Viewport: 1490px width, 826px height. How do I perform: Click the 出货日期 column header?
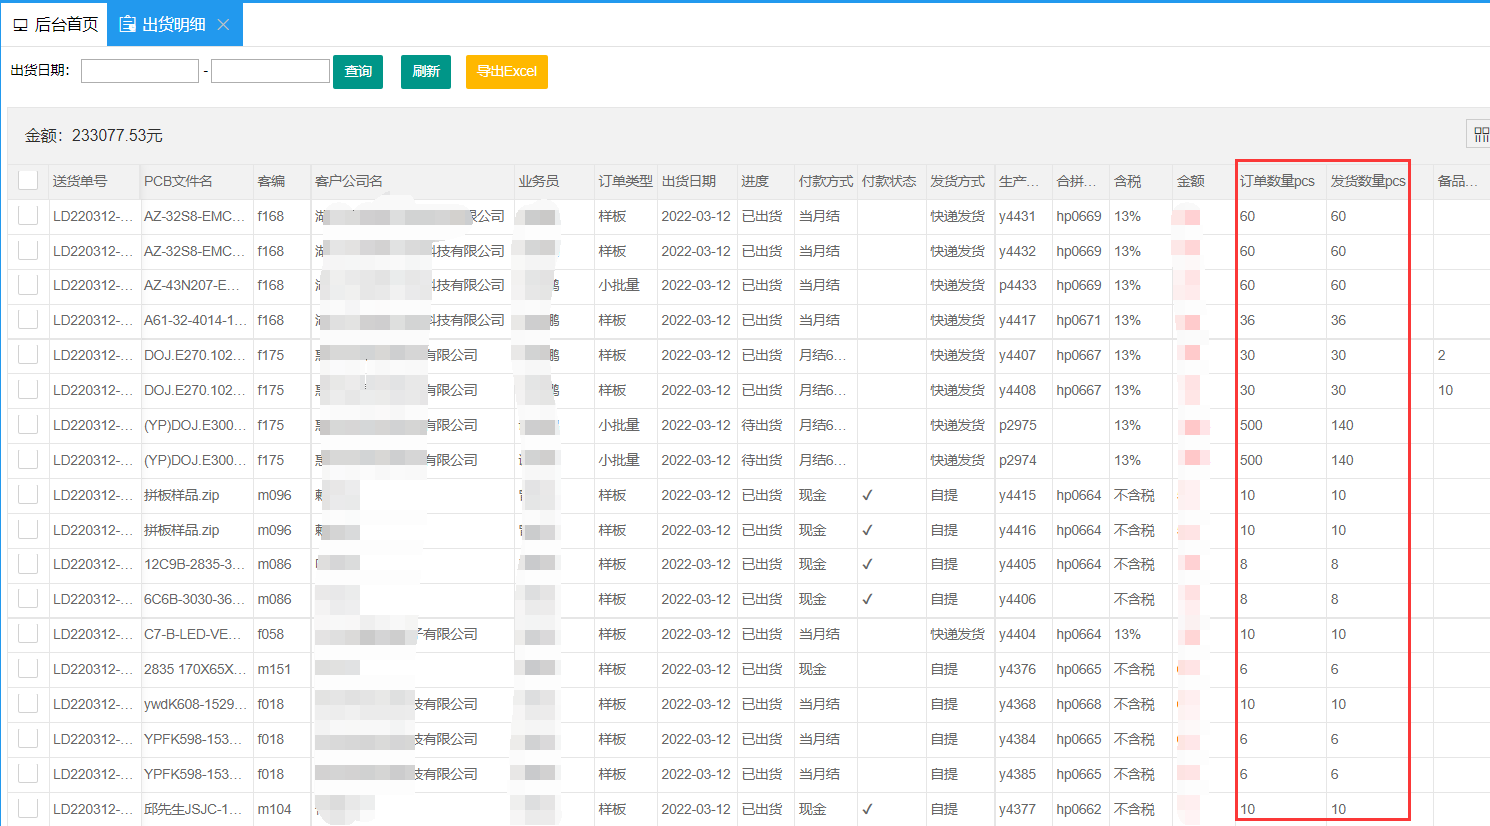click(689, 181)
